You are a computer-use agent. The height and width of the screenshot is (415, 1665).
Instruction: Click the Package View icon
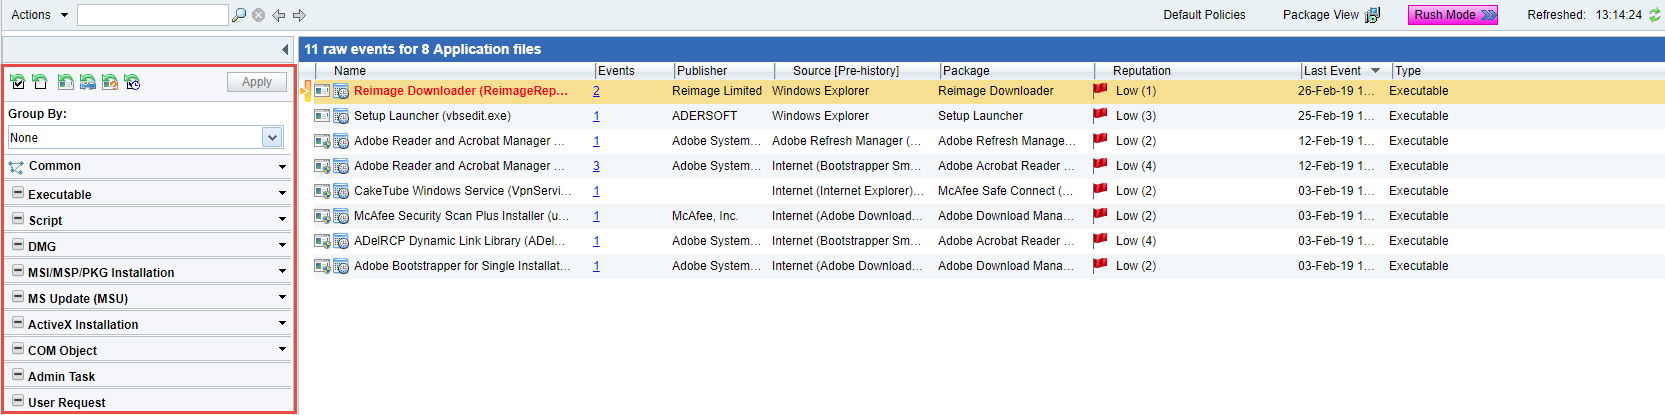pos(1372,15)
